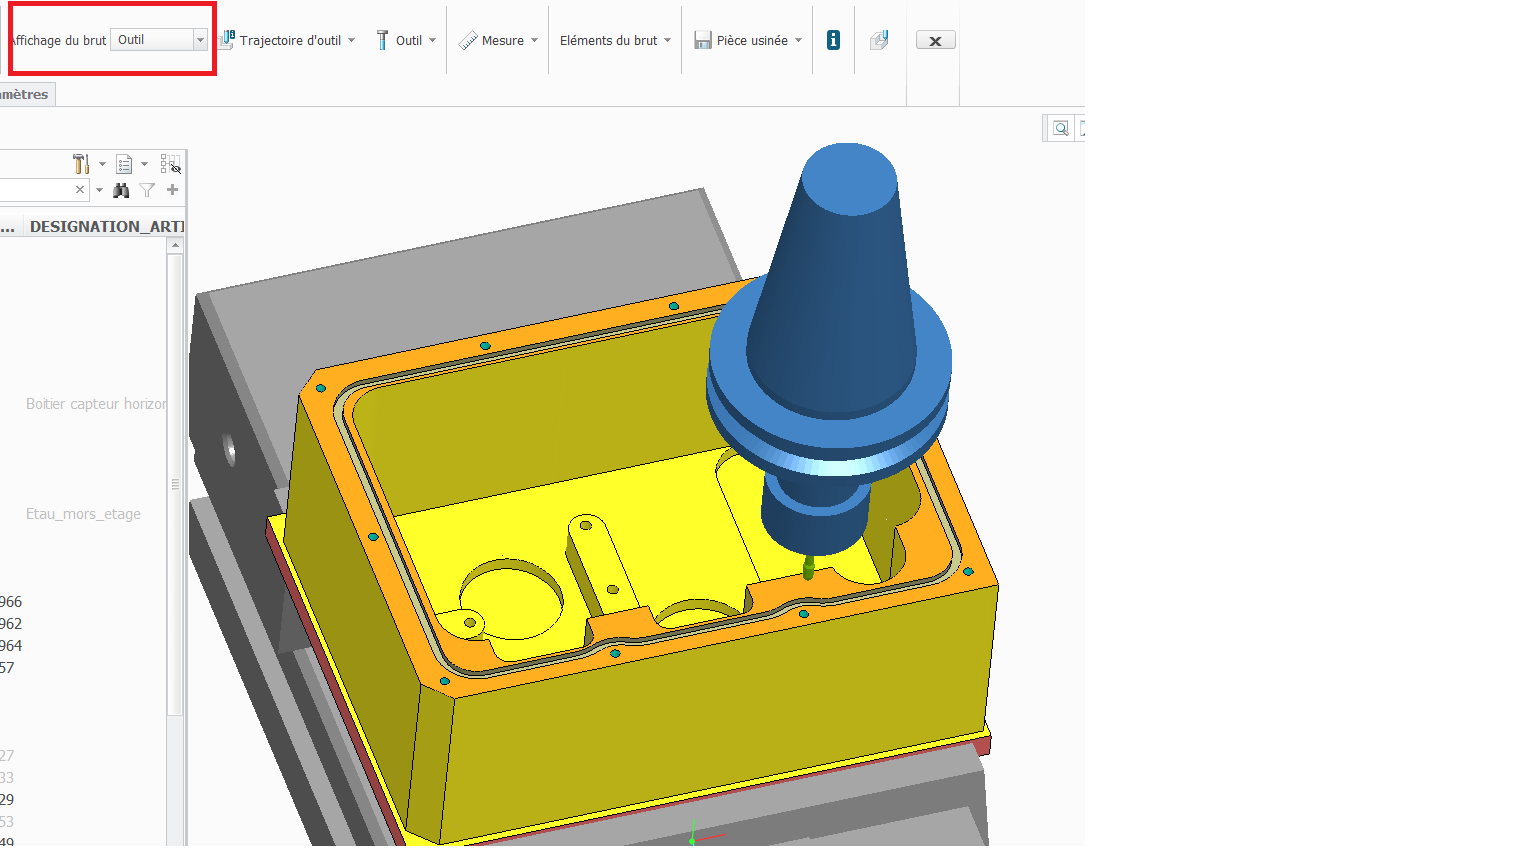
Task: Expand the Trajectoire d'outil dropdown arrow
Action: pos(351,41)
